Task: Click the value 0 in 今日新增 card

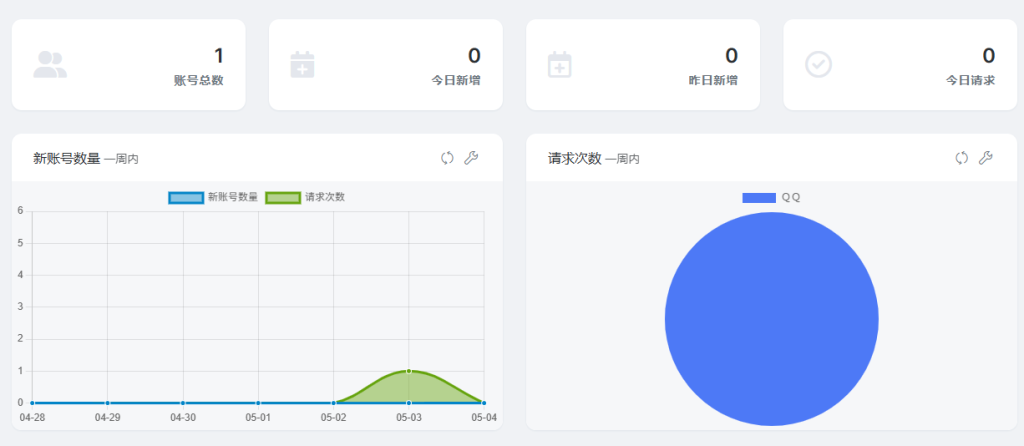Action: point(475,56)
